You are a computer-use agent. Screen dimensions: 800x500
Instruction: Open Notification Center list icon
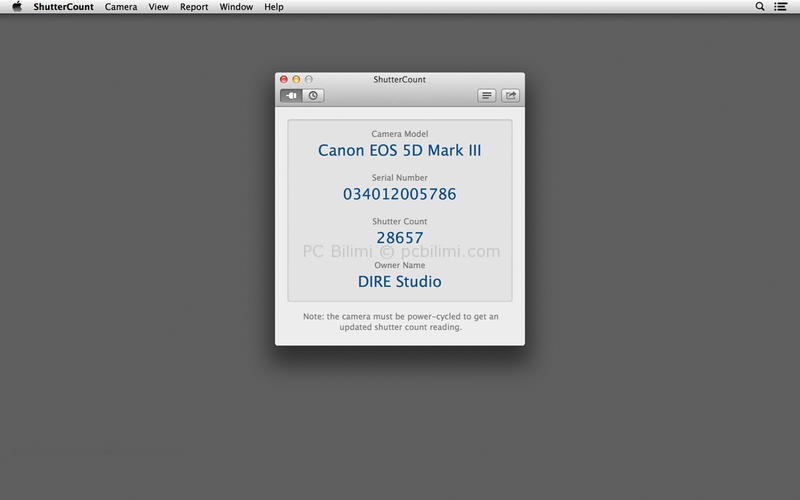[x=780, y=7]
